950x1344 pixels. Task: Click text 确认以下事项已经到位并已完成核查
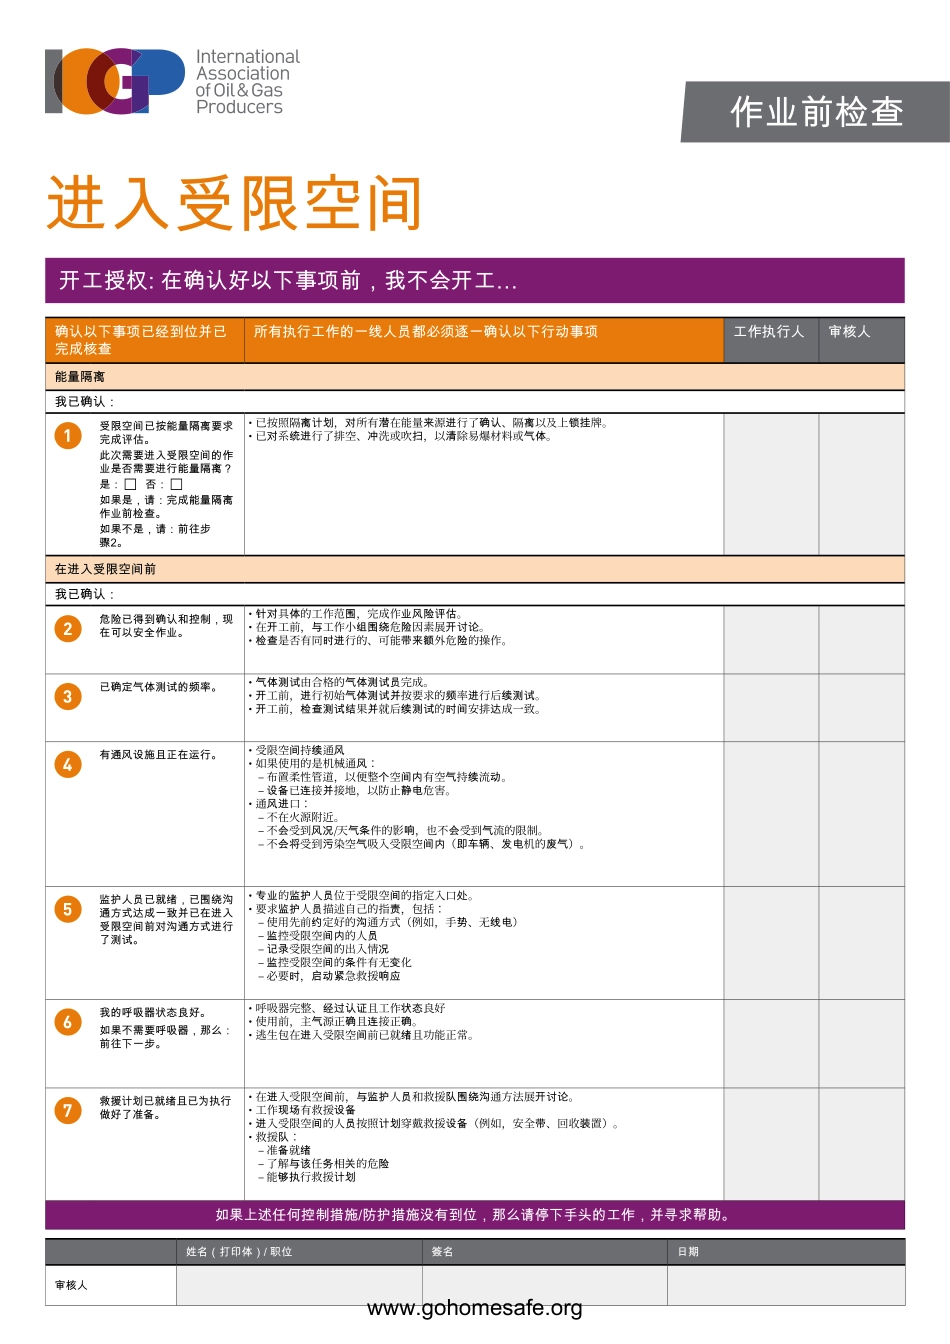coord(140,340)
